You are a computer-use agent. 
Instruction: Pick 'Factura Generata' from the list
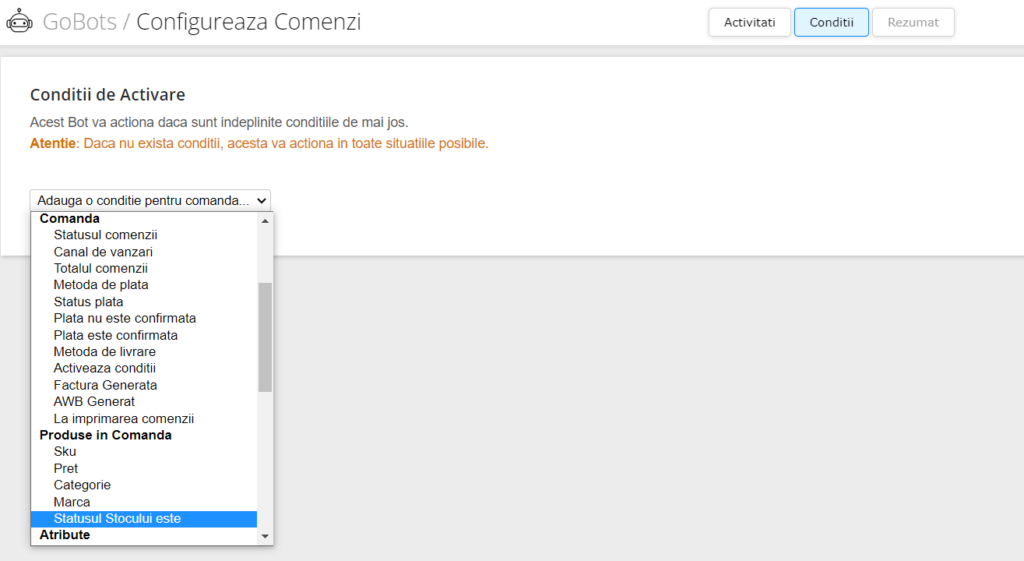(105, 385)
